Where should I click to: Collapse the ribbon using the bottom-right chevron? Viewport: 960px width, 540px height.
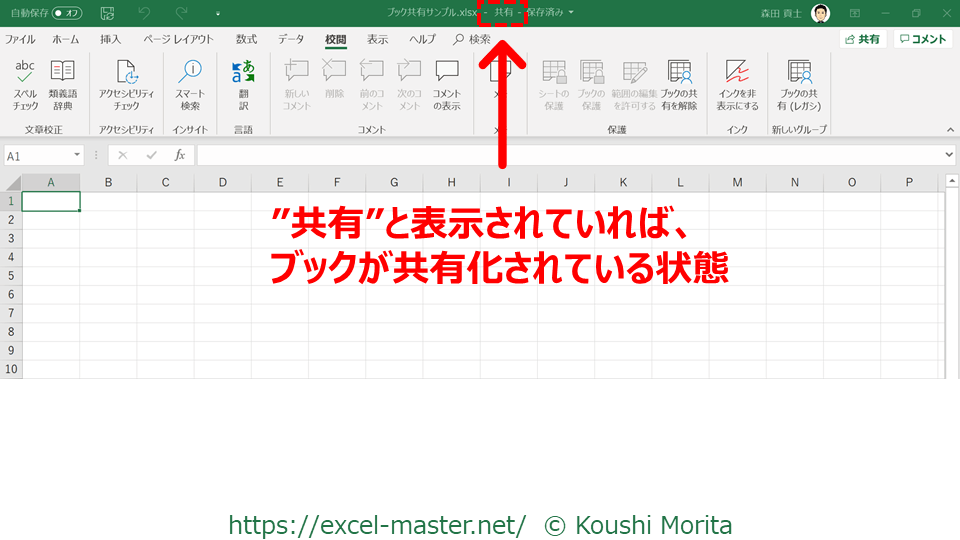click(948, 129)
